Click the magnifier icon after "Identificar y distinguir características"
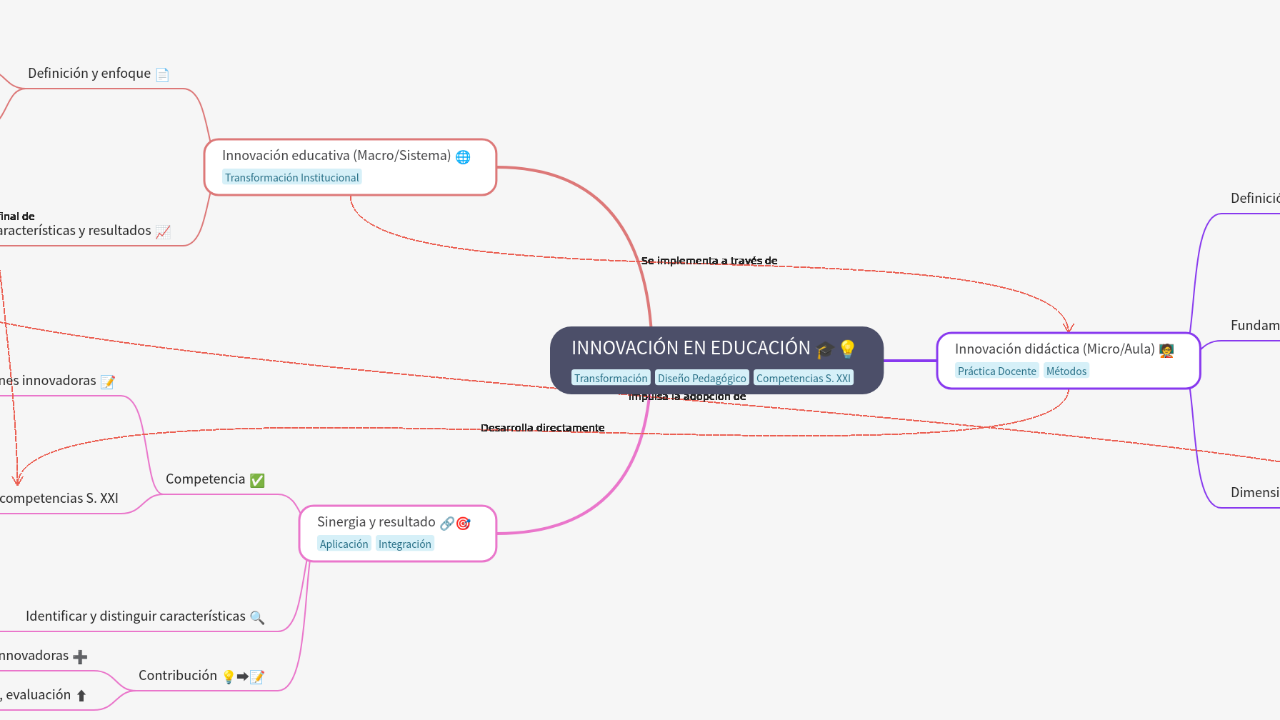Image resolution: width=1280 pixels, height=720 pixels. click(258, 617)
